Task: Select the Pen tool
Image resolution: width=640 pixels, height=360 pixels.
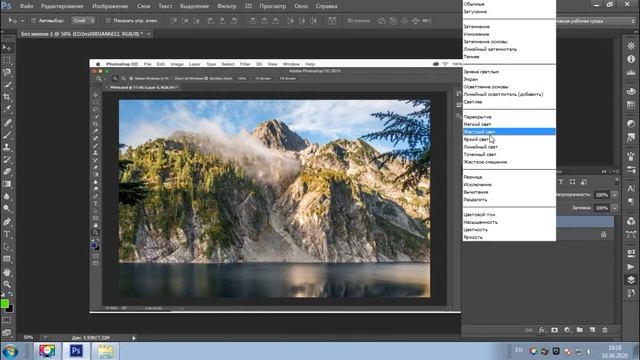Action: (x=7, y=222)
